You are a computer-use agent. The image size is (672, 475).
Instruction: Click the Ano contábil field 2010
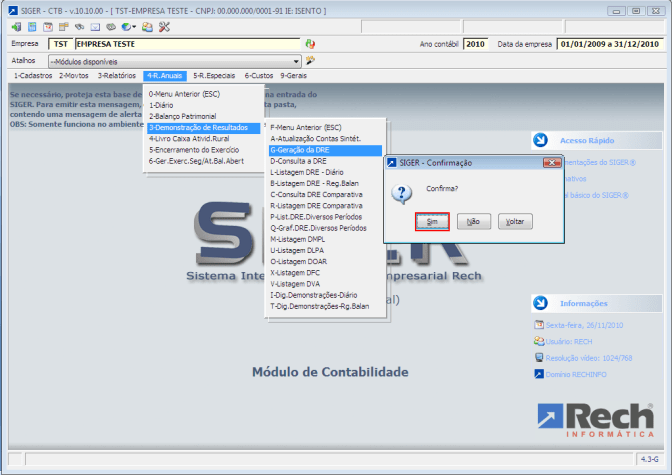(475, 44)
